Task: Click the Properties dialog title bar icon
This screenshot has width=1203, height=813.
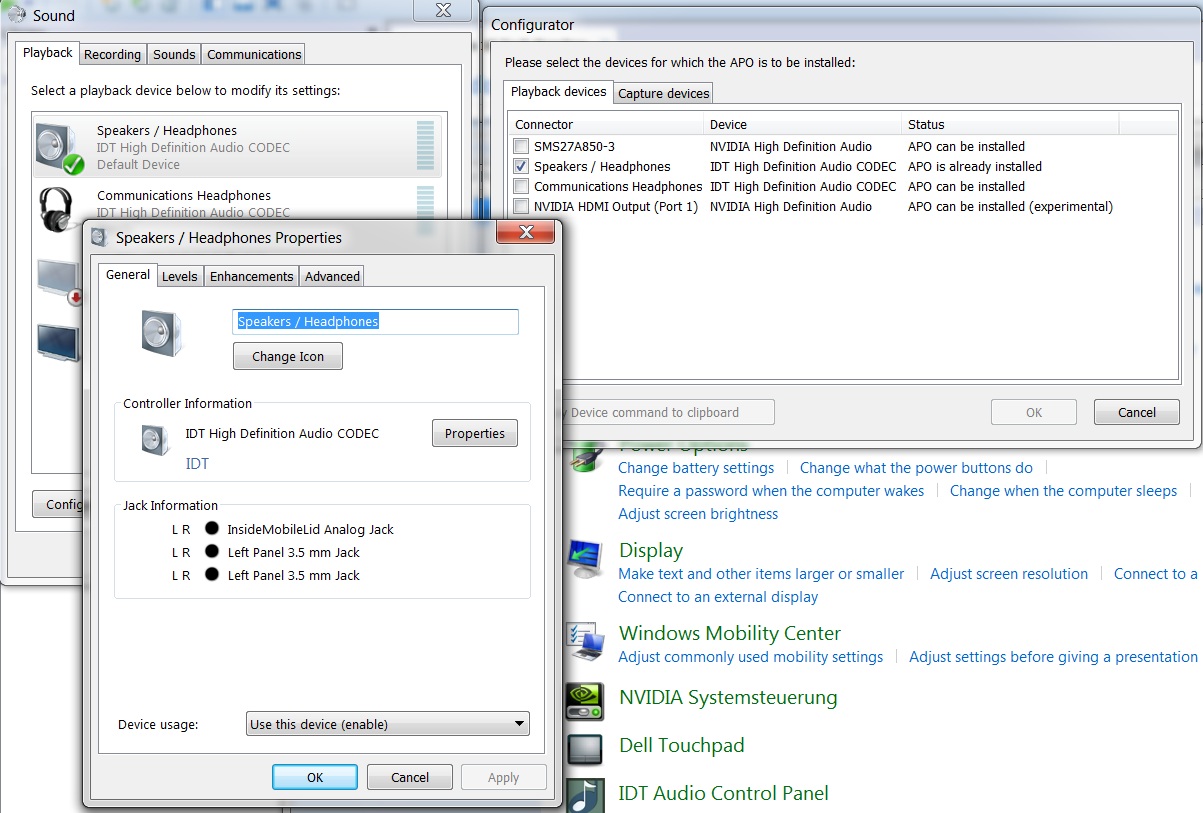Action: pyautogui.click(x=98, y=237)
